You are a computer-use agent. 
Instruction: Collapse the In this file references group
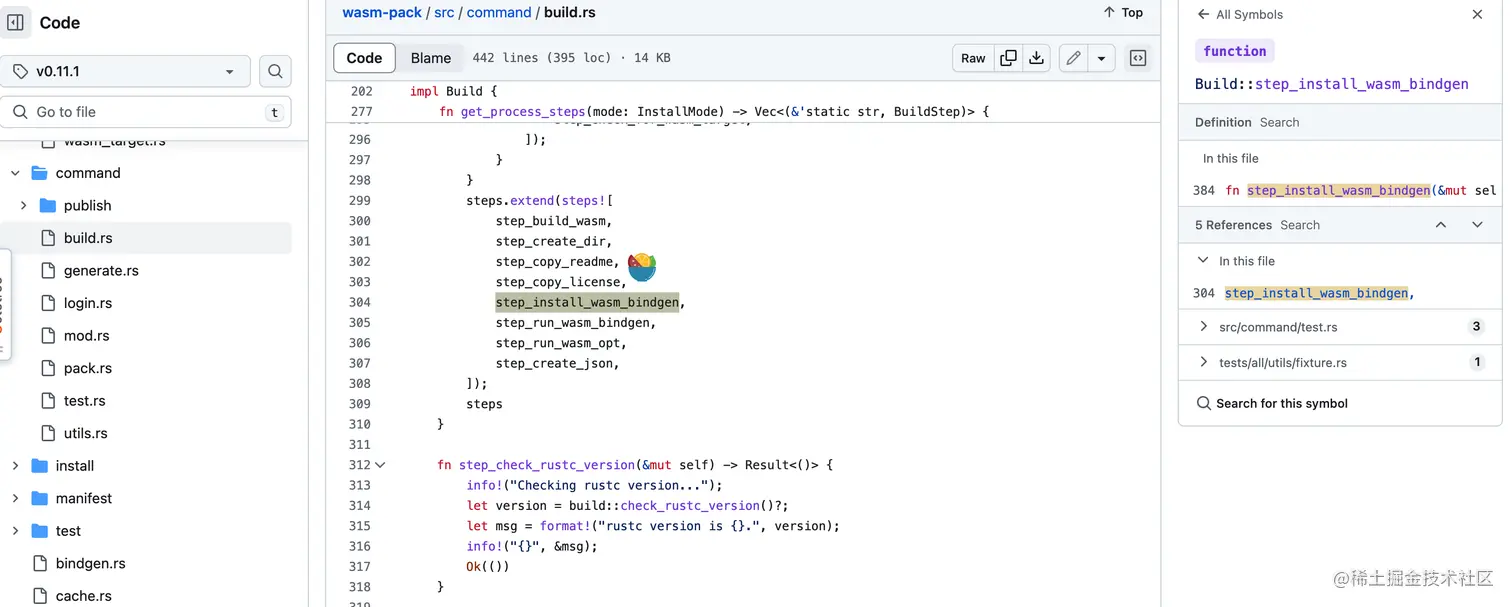[x=1203, y=260]
